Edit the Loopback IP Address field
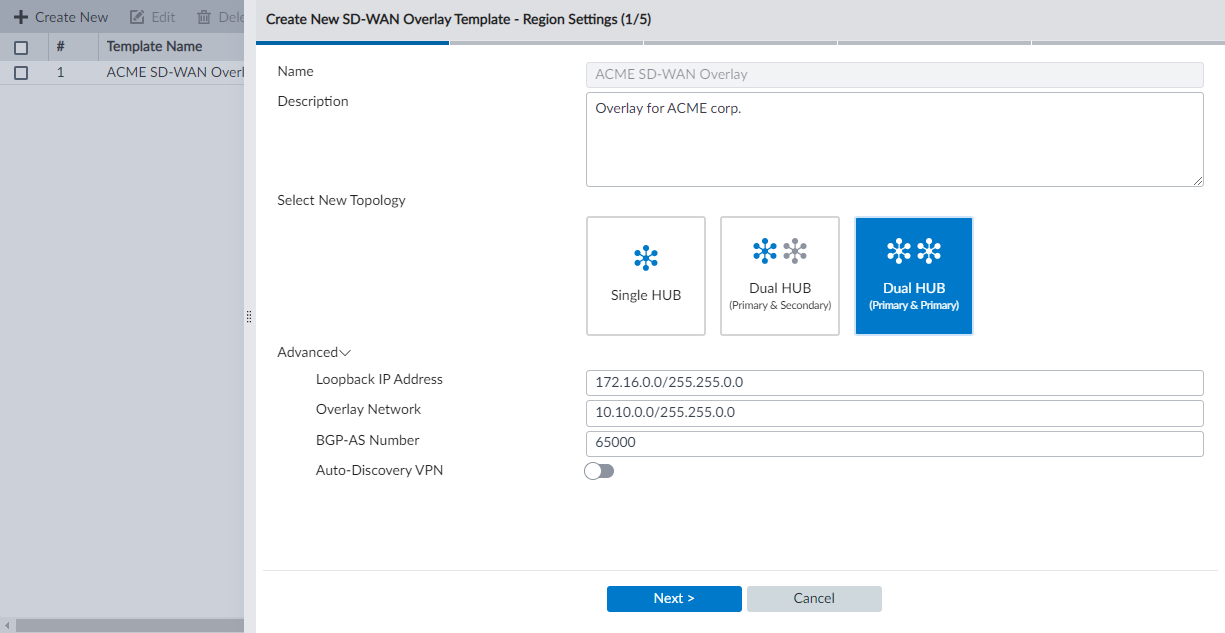The image size is (1225, 633). click(x=894, y=383)
